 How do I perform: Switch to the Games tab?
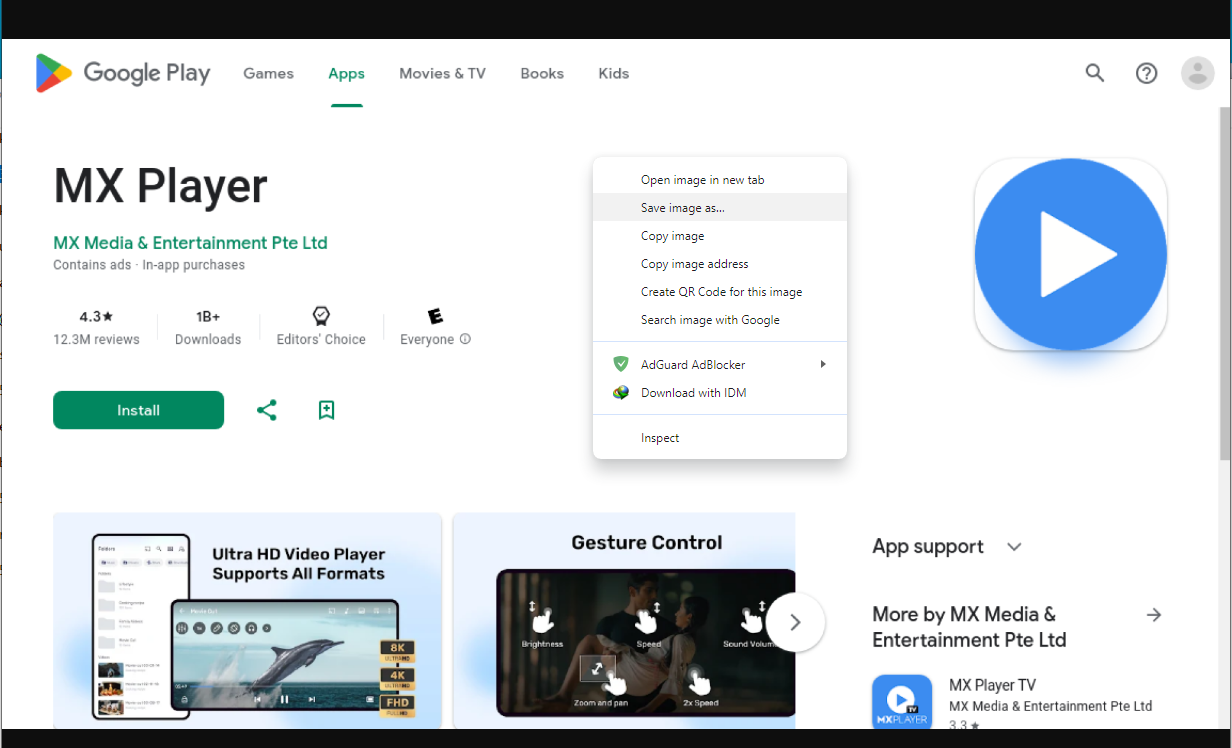click(269, 73)
